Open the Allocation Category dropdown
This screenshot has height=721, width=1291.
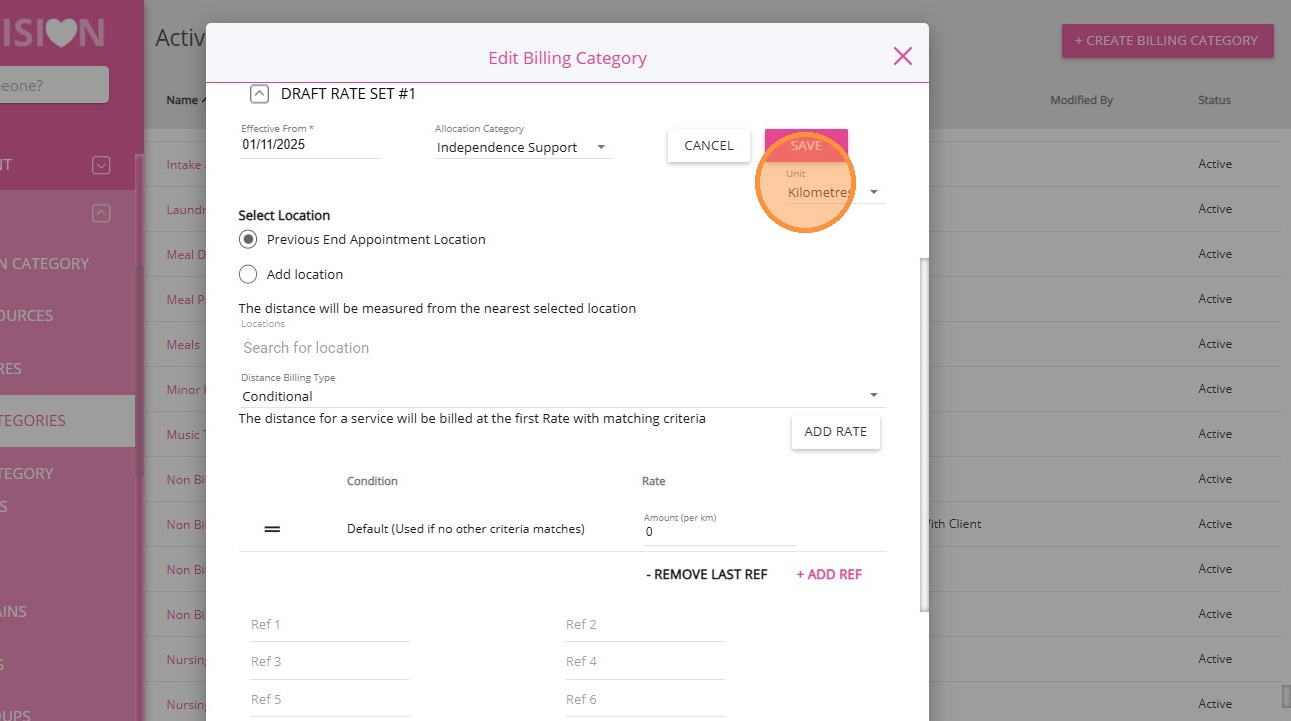[523, 148]
